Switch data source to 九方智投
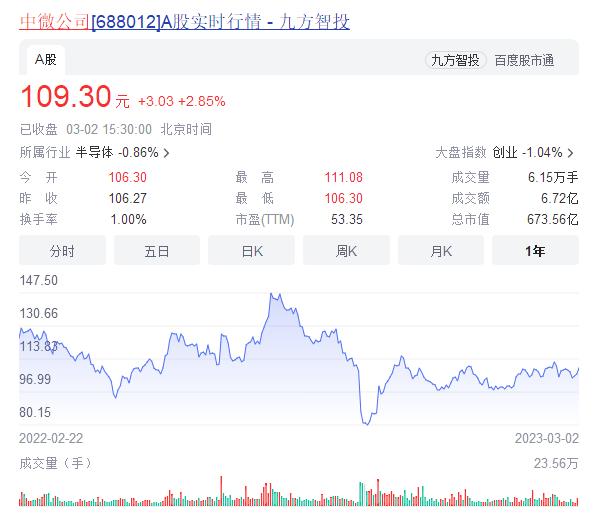Viewport: 594px width, 514px height. click(455, 60)
